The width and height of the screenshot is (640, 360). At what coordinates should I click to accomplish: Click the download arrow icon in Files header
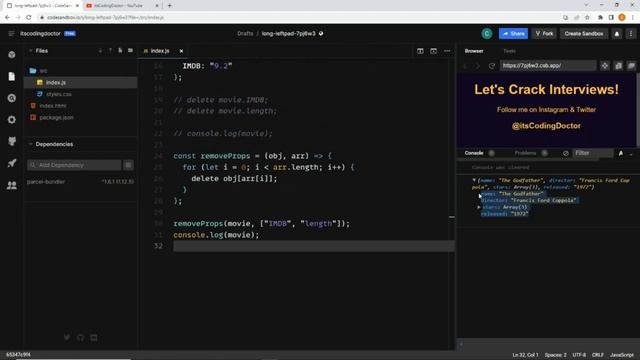(x=100, y=51)
